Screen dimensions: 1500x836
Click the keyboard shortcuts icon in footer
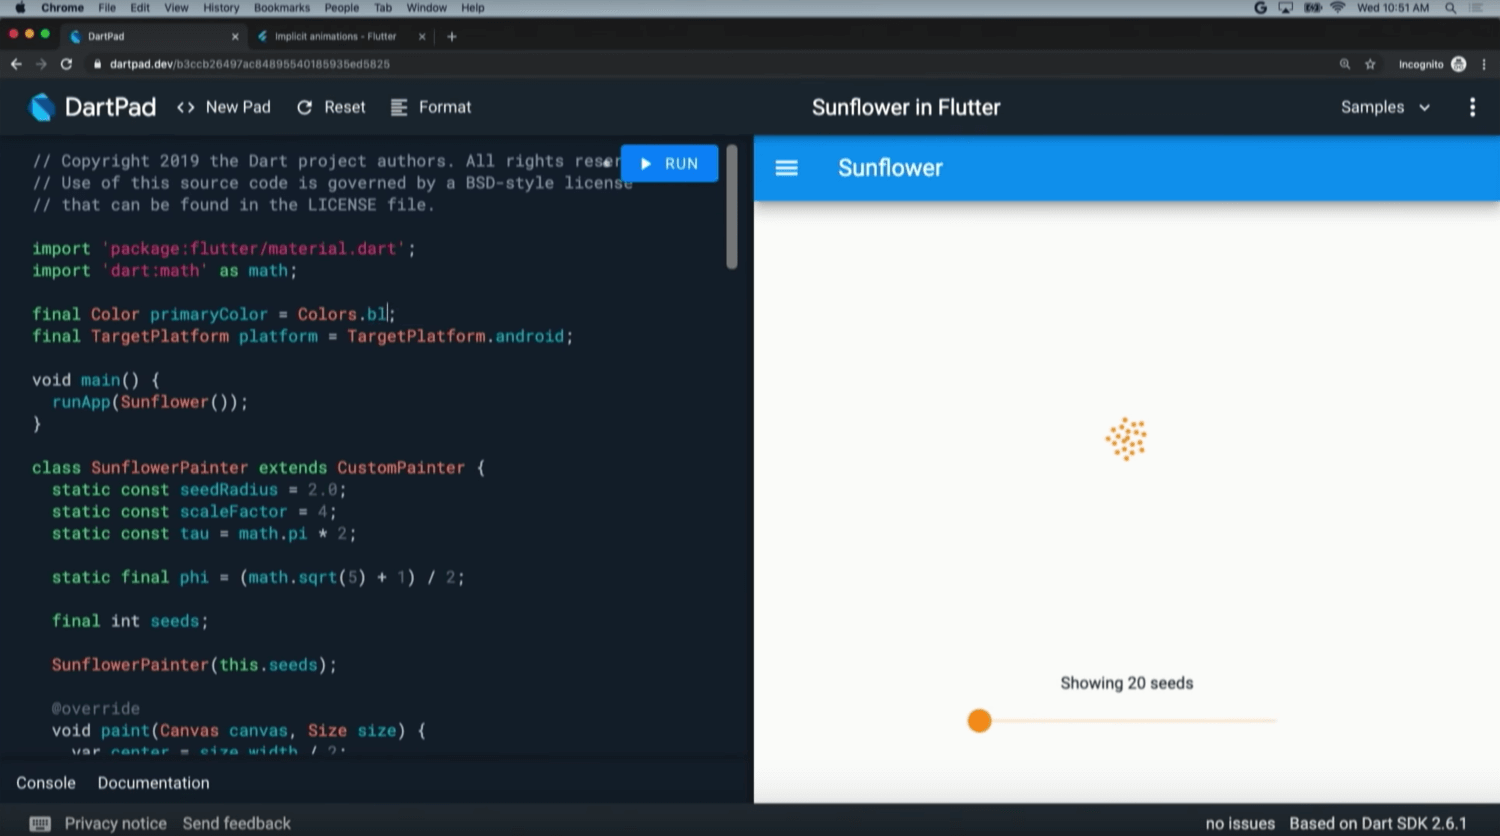pyautogui.click(x=40, y=823)
